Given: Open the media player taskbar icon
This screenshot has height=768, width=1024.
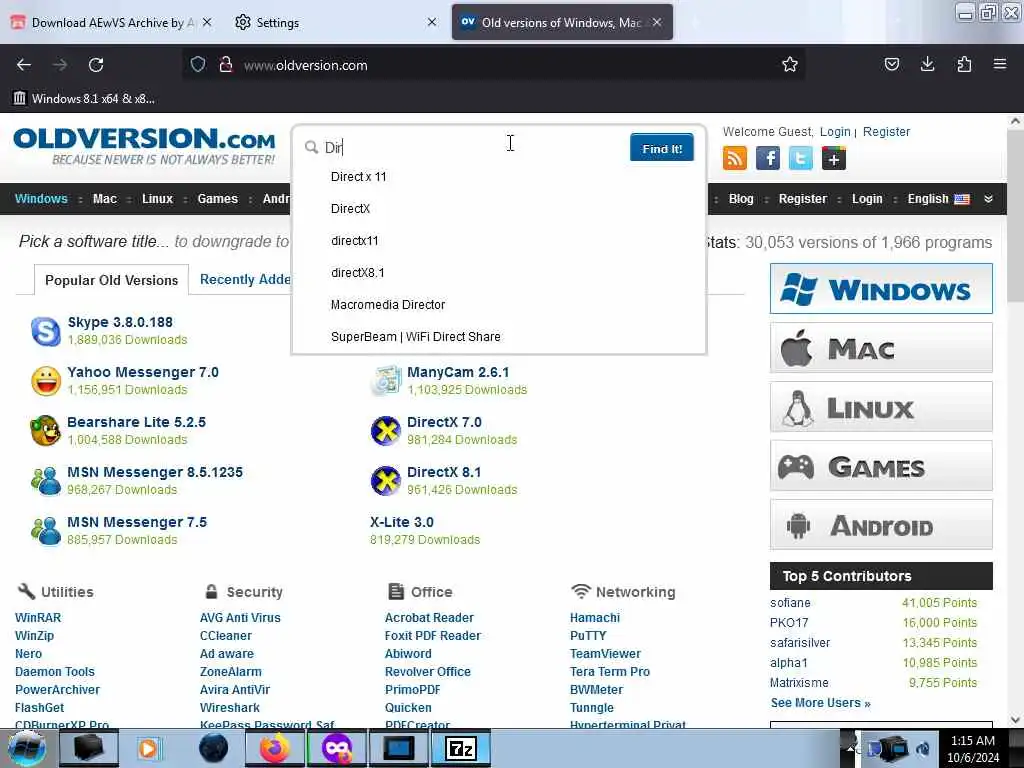Looking at the screenshot, I should coord(150,748).
